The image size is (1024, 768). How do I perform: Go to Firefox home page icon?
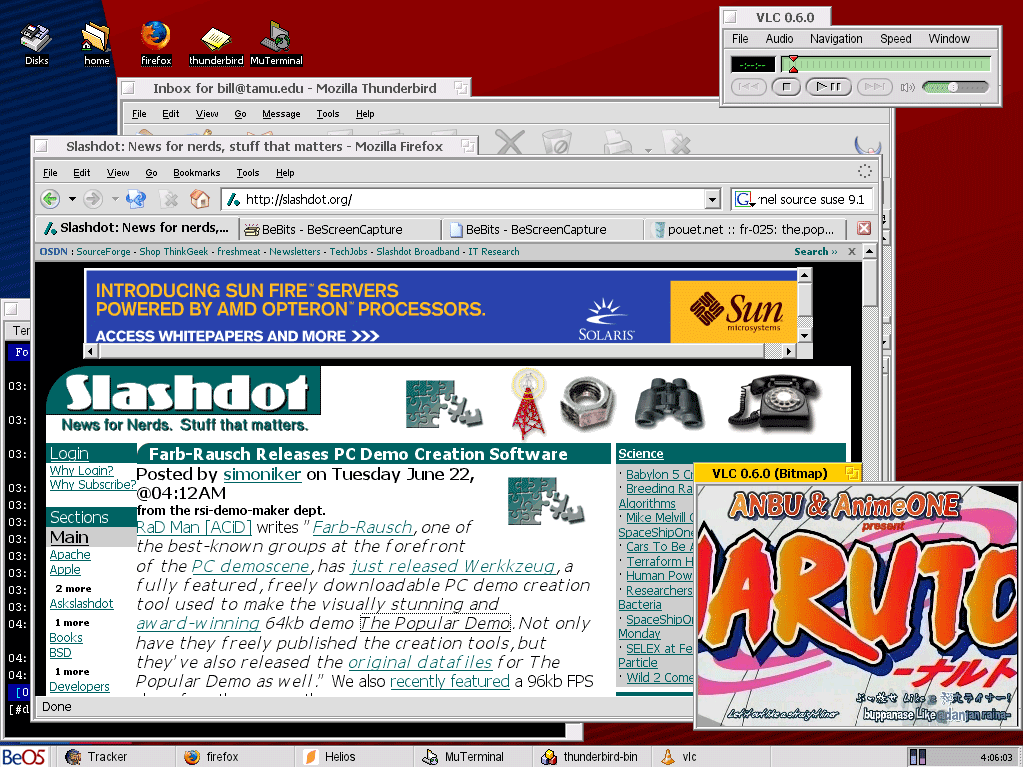click(200, 199)
